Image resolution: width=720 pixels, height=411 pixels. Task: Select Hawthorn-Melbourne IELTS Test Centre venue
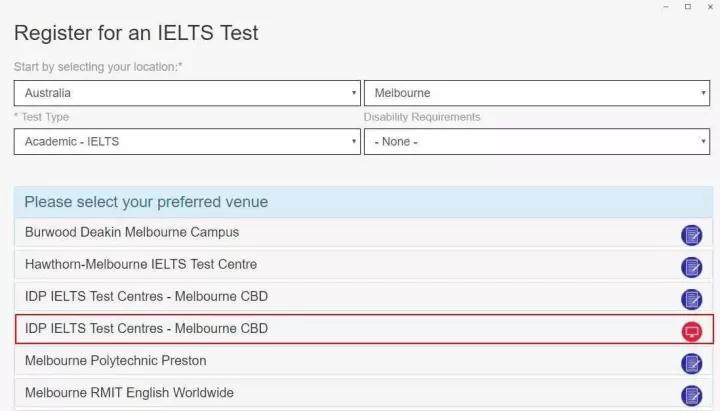[364, 265]
